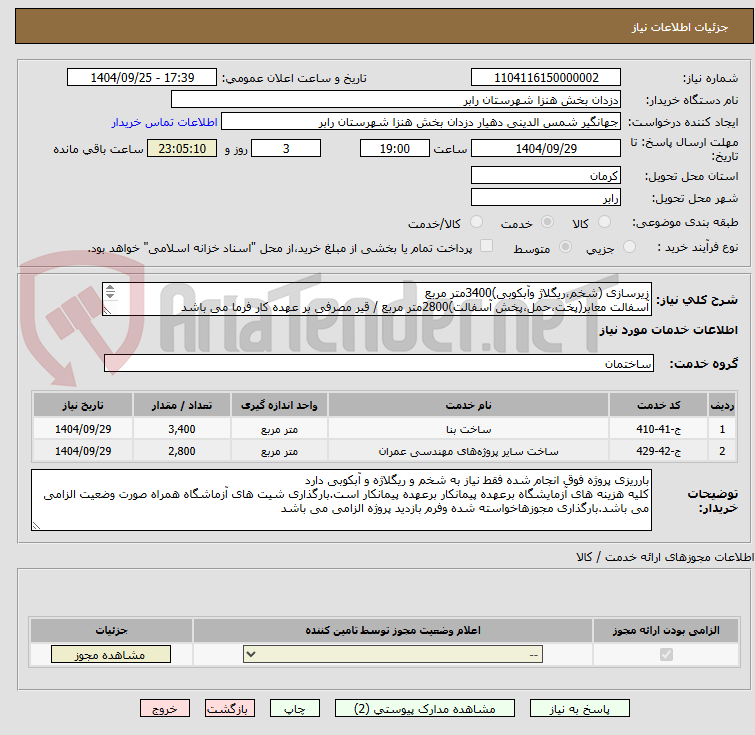Click the تعداد / مقدار column header
The width and height of the screenshot is (755, 735).
pyautogui.click(x=182, y=405)
